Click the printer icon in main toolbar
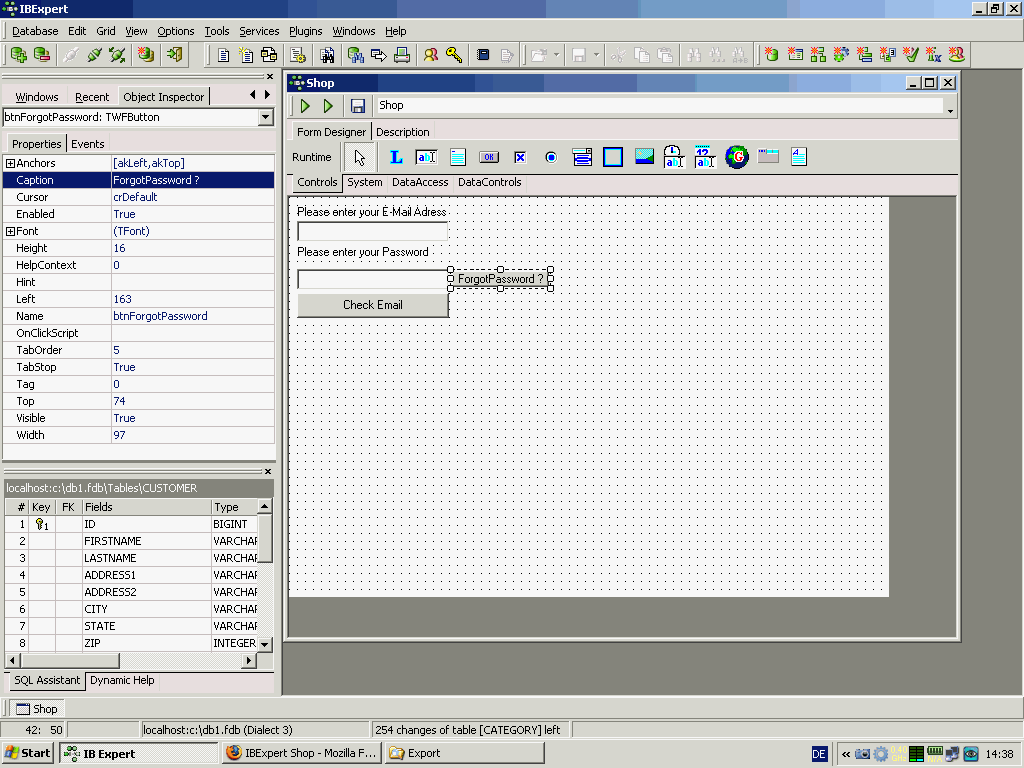 pyautogui.click(x=402, y=56)
